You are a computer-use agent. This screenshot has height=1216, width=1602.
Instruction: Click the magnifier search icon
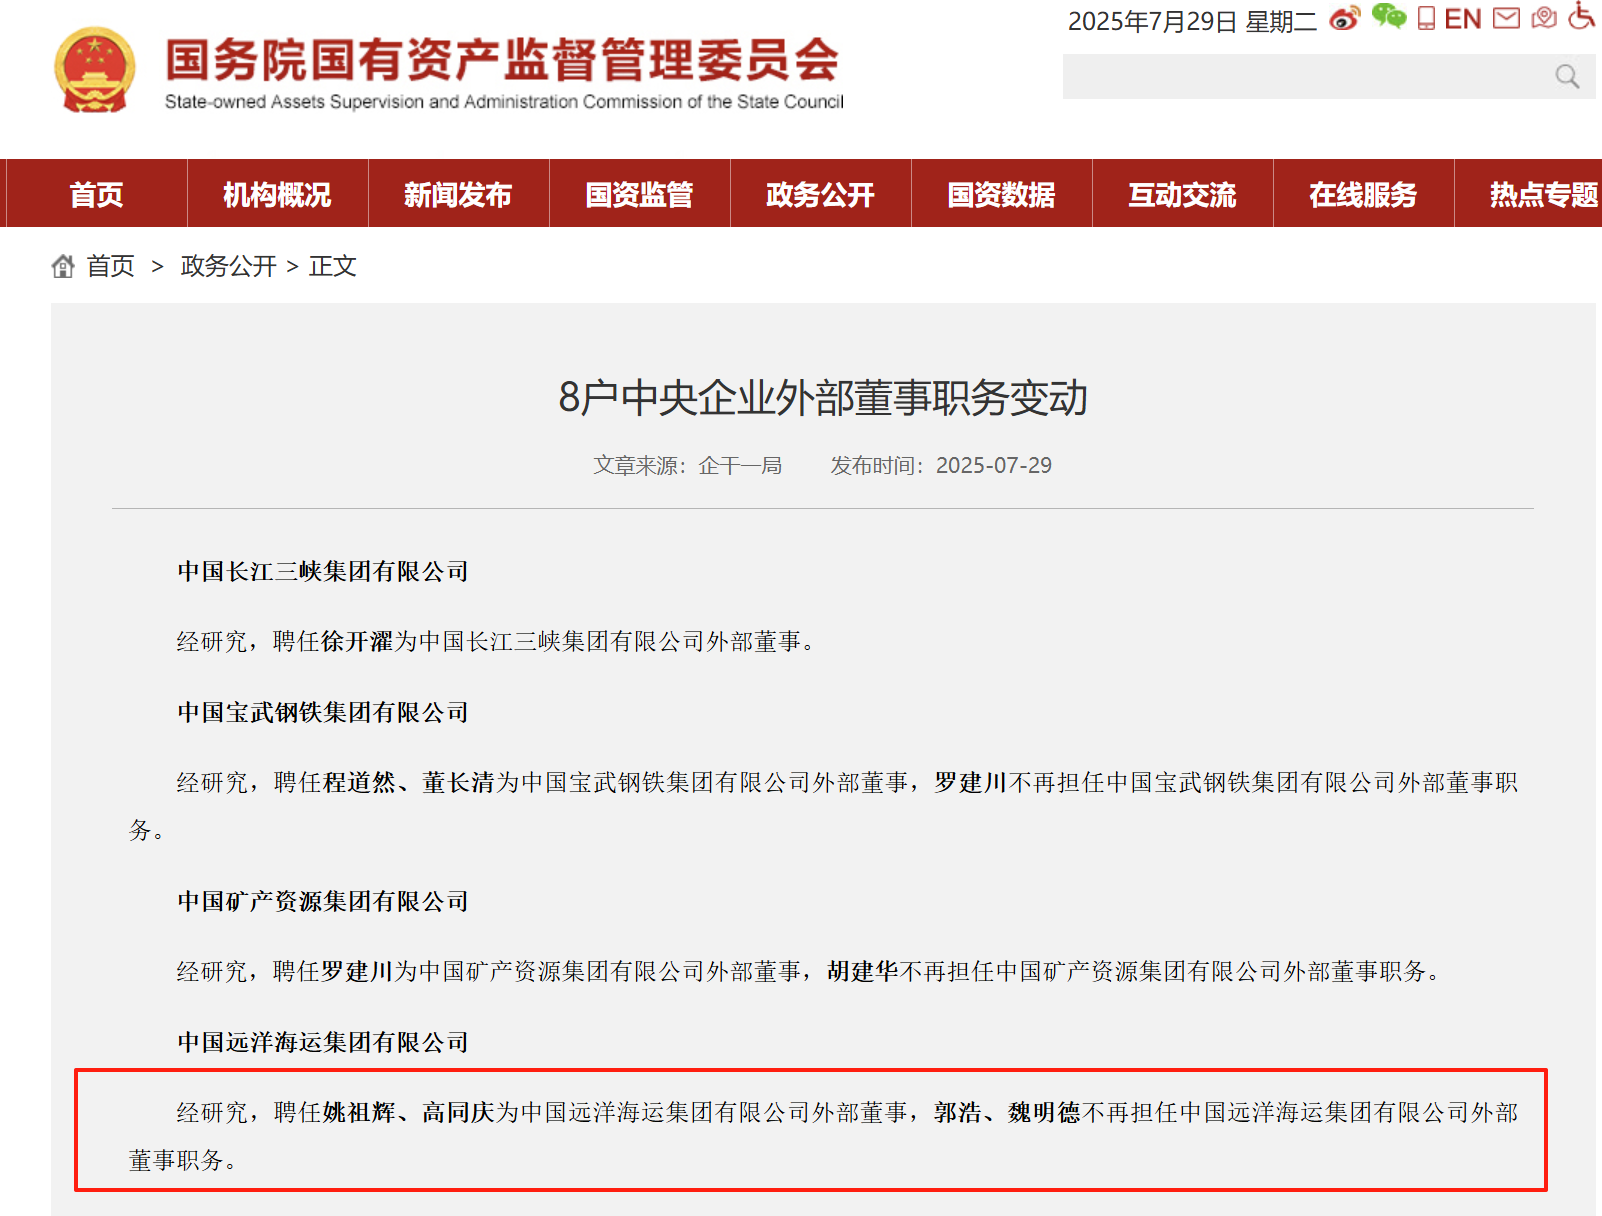click(x=1567, y=77)
